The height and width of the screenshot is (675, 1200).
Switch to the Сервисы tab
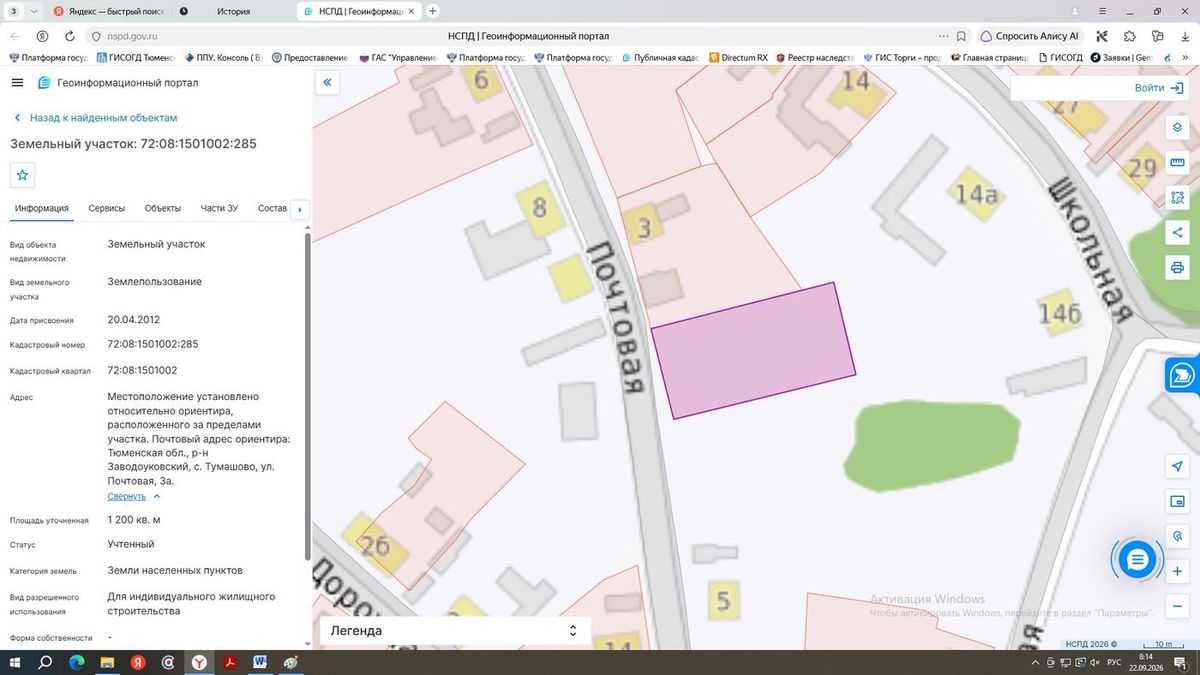click(107, 208)
